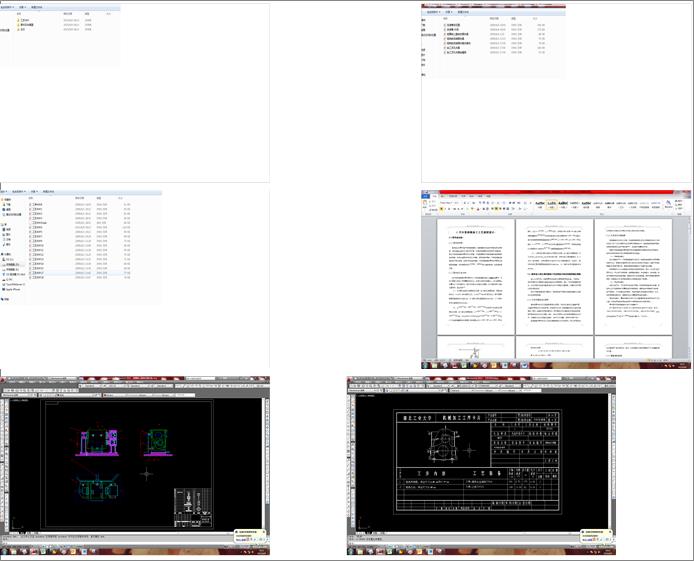This screenshot has height=561, width=694.
Task: Open the middle layer combo box in left AutoCAD window
Action: tap(69, 395)
